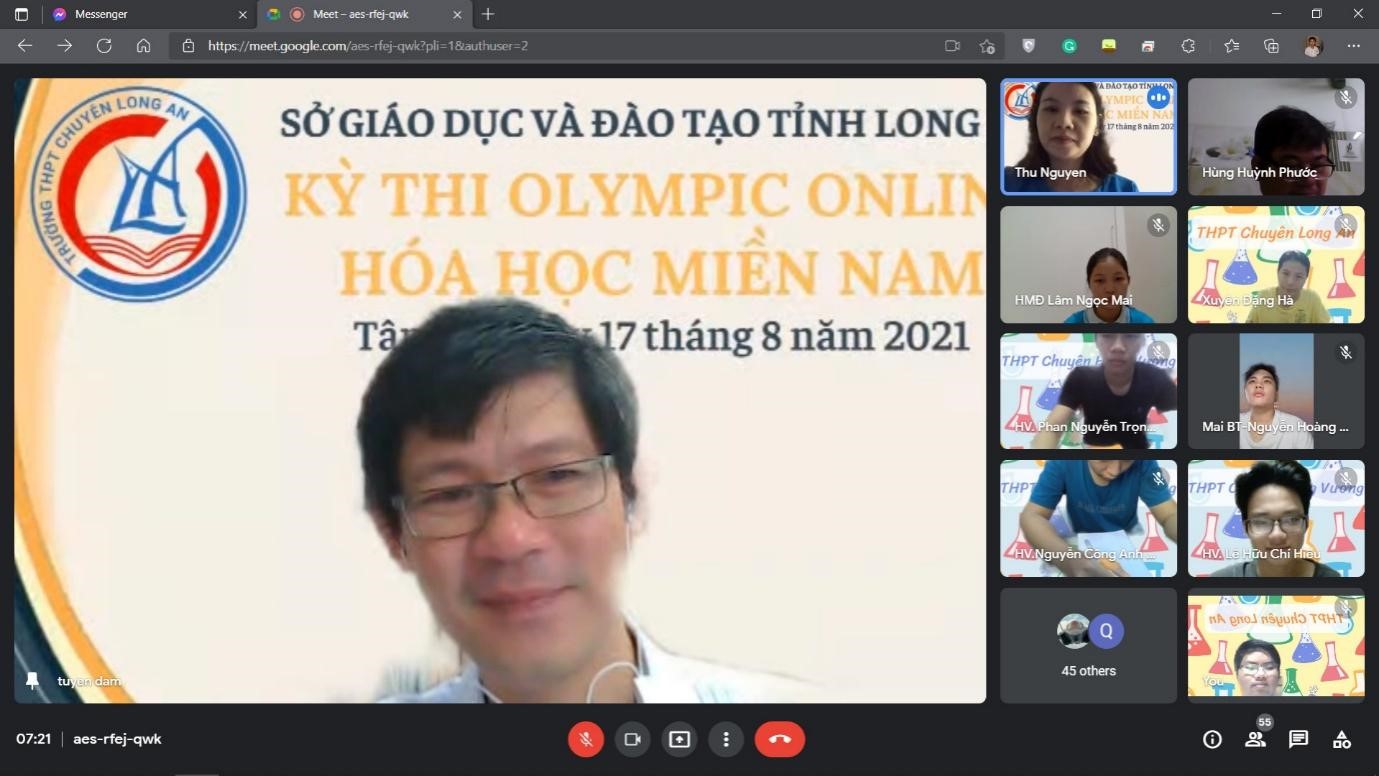
Task: Toggle the camera on or off
Action: click(x=632, y=739)
